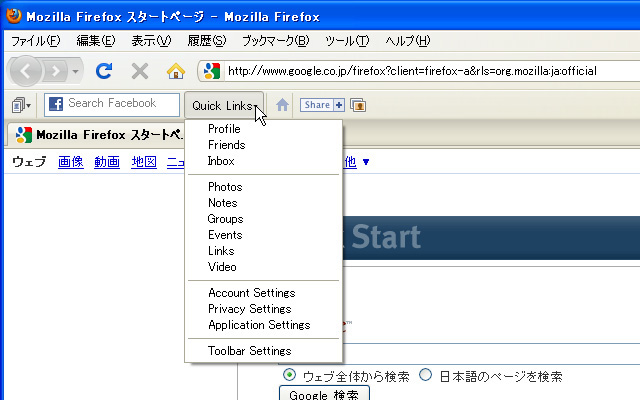Open the 履歴(S) menu
Screen dimensions: 640x400
point(207,41)
